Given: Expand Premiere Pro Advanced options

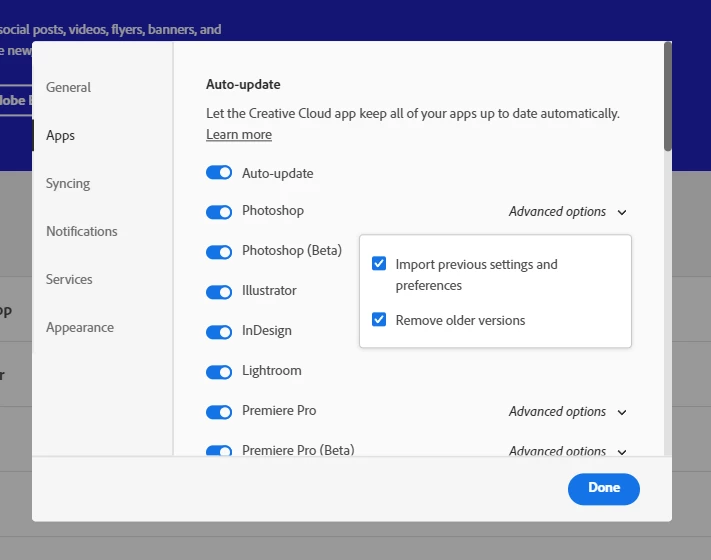Looking at the screenshot, I should [x=568, y=411].
